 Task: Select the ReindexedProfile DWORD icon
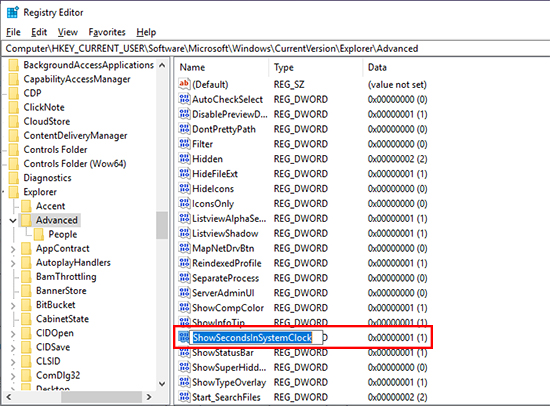pyautogui.click(x=184, y=263)
